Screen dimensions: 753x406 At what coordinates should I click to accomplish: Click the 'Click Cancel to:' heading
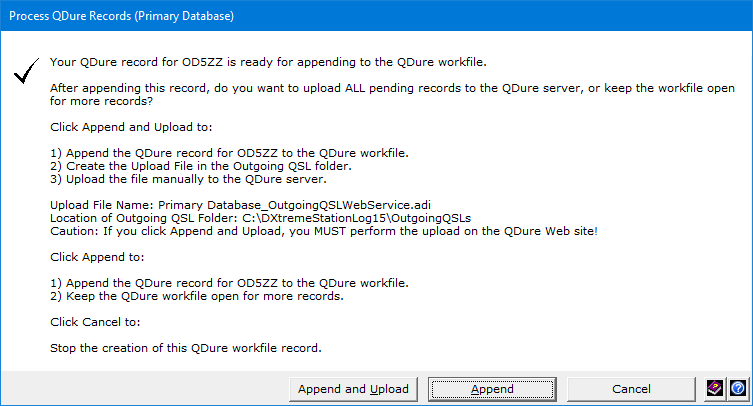[96, 322]
